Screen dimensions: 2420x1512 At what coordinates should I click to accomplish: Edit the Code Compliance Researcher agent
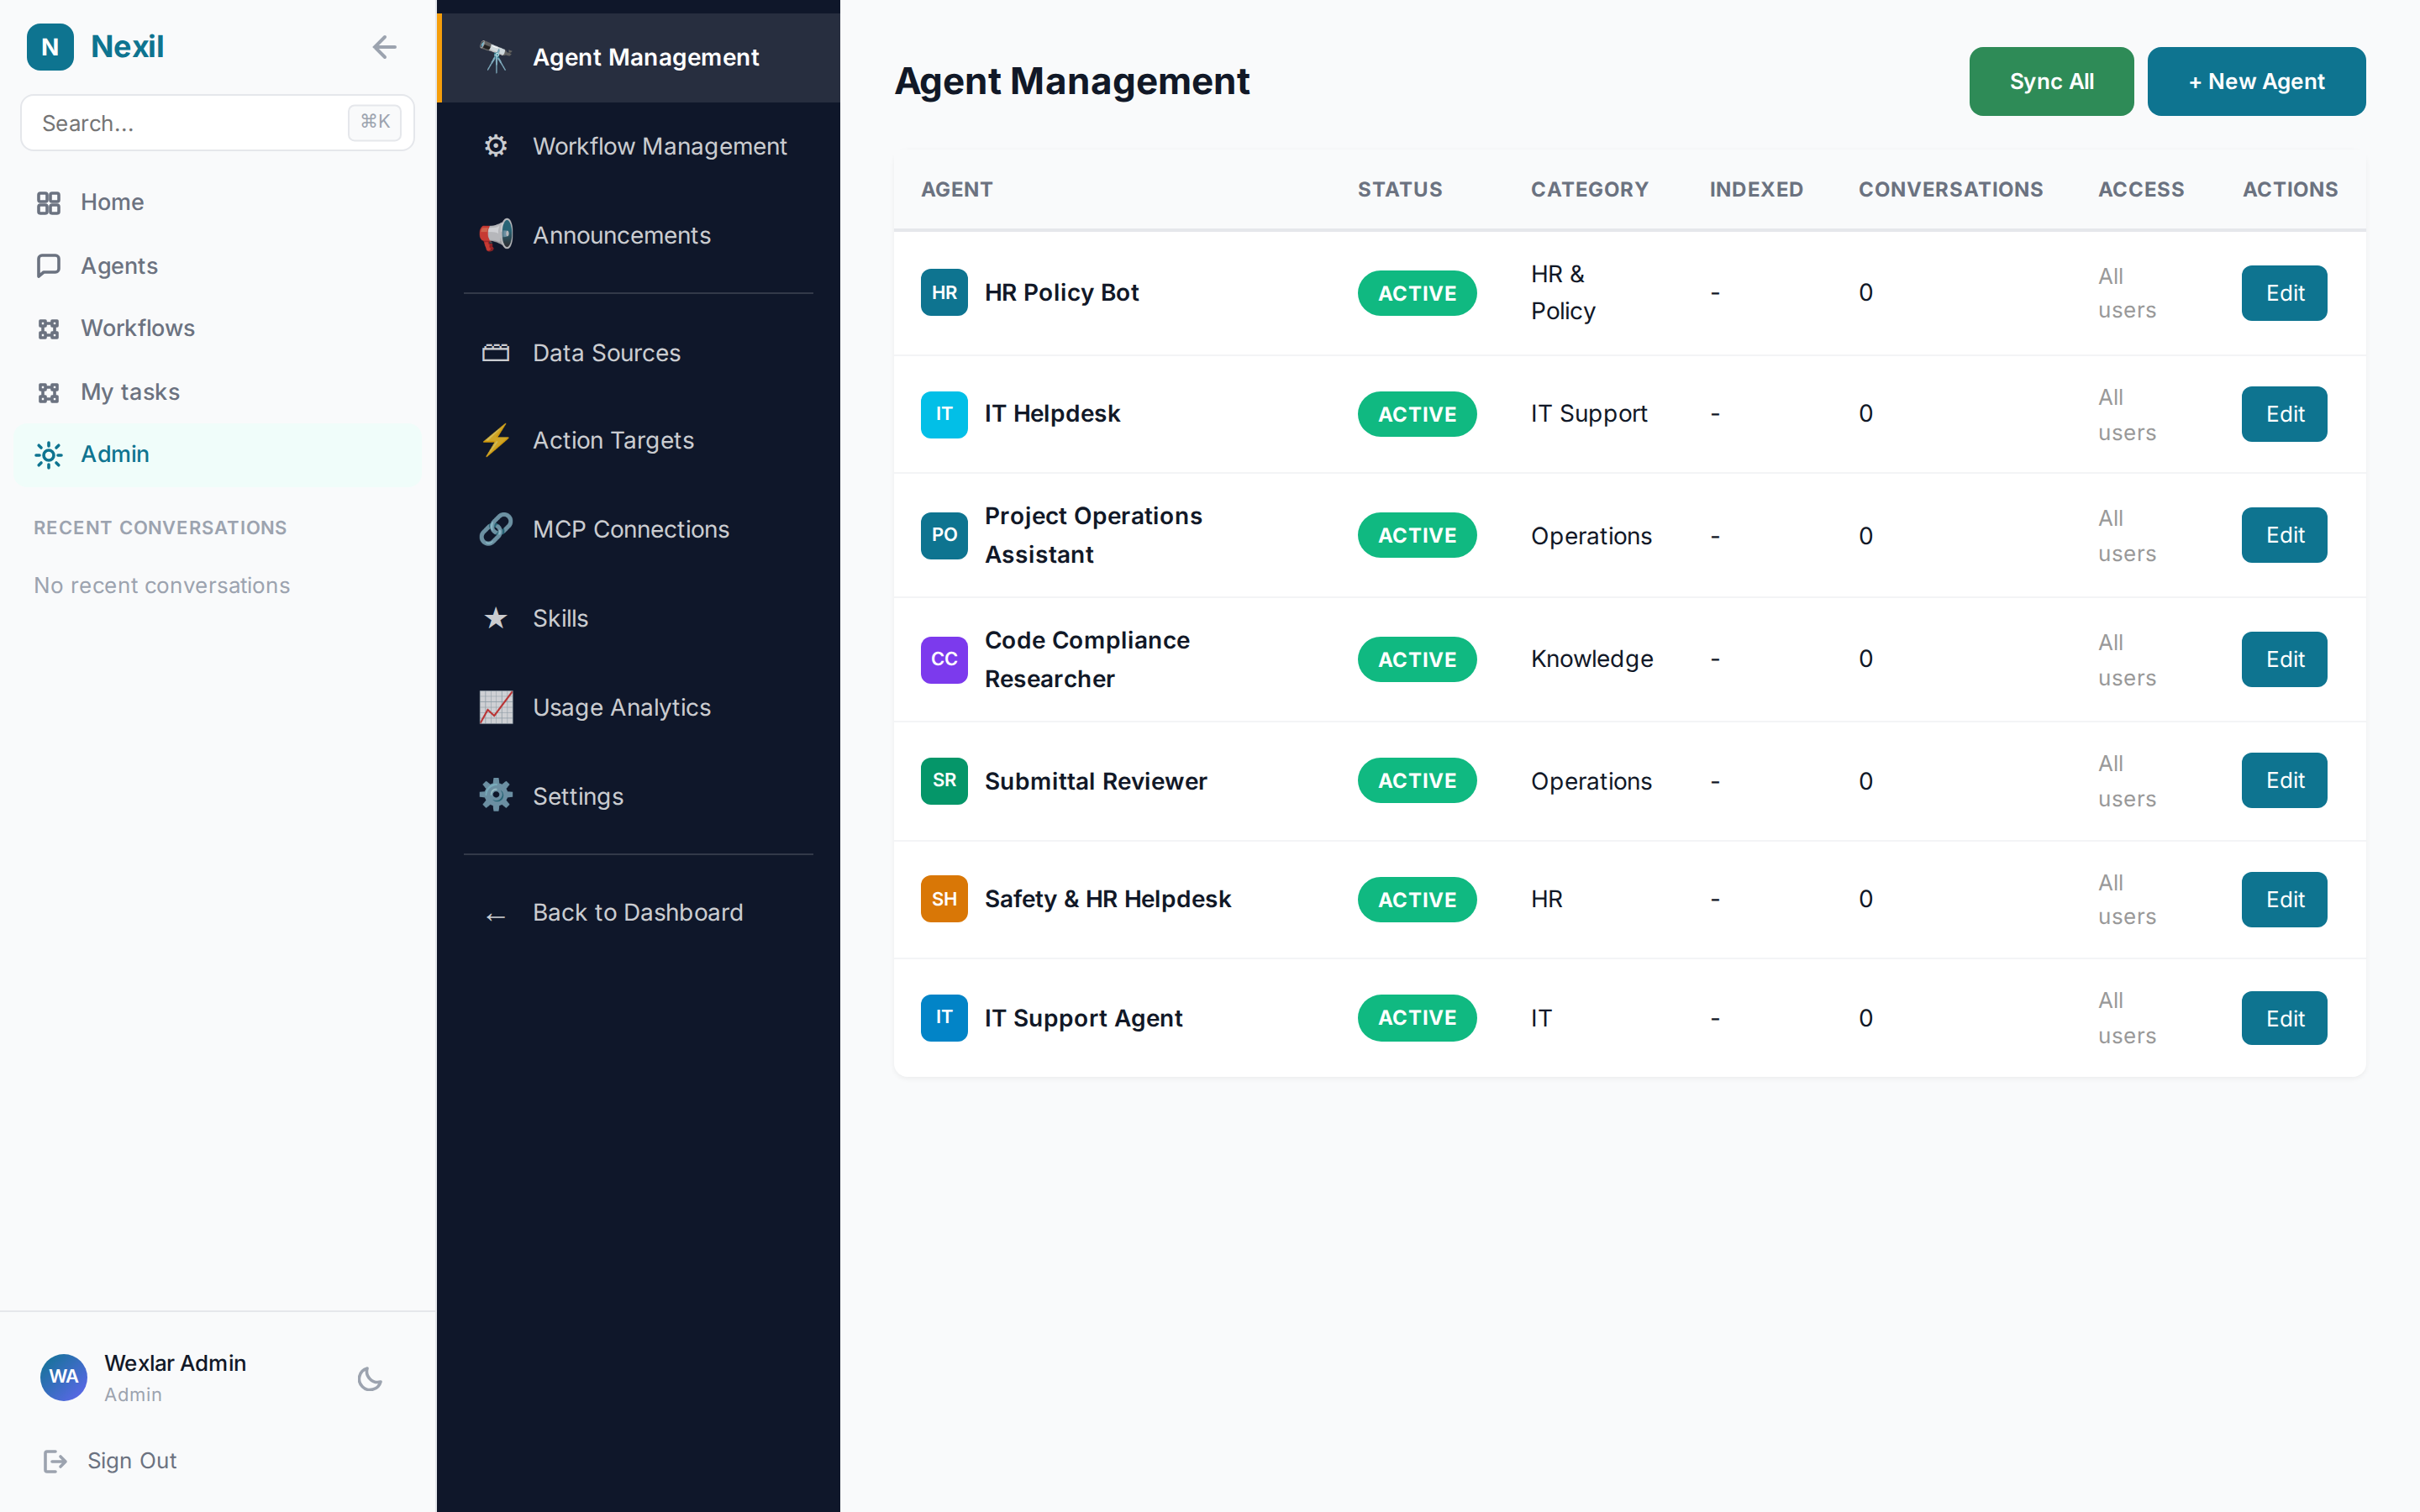tap(2284, 659)
